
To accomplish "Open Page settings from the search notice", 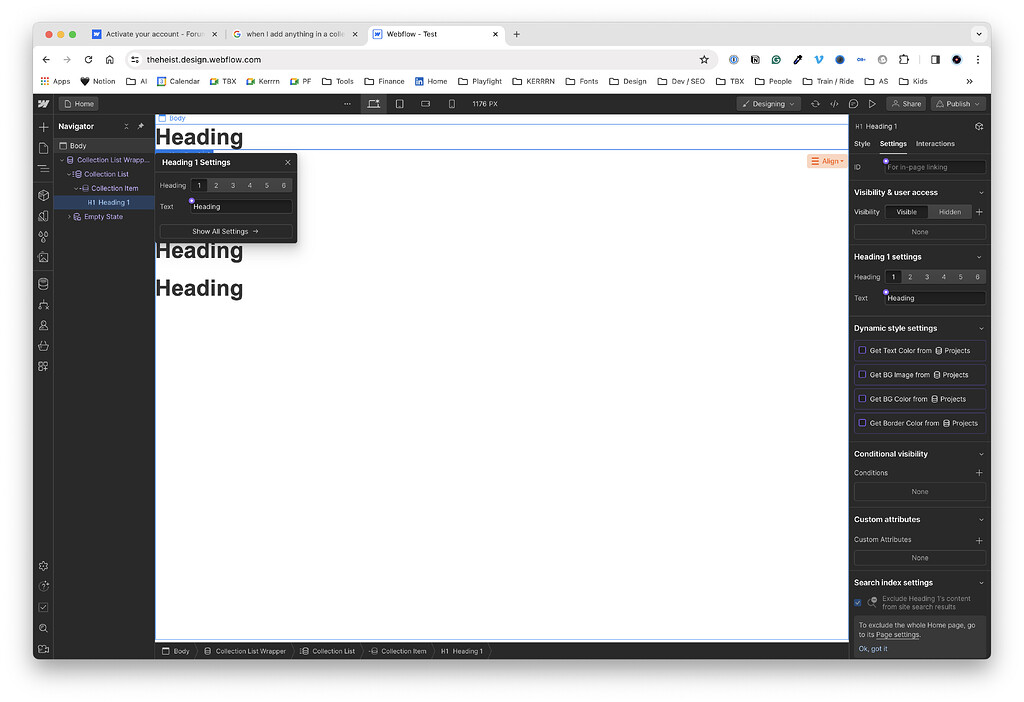I will coord(896,634).
